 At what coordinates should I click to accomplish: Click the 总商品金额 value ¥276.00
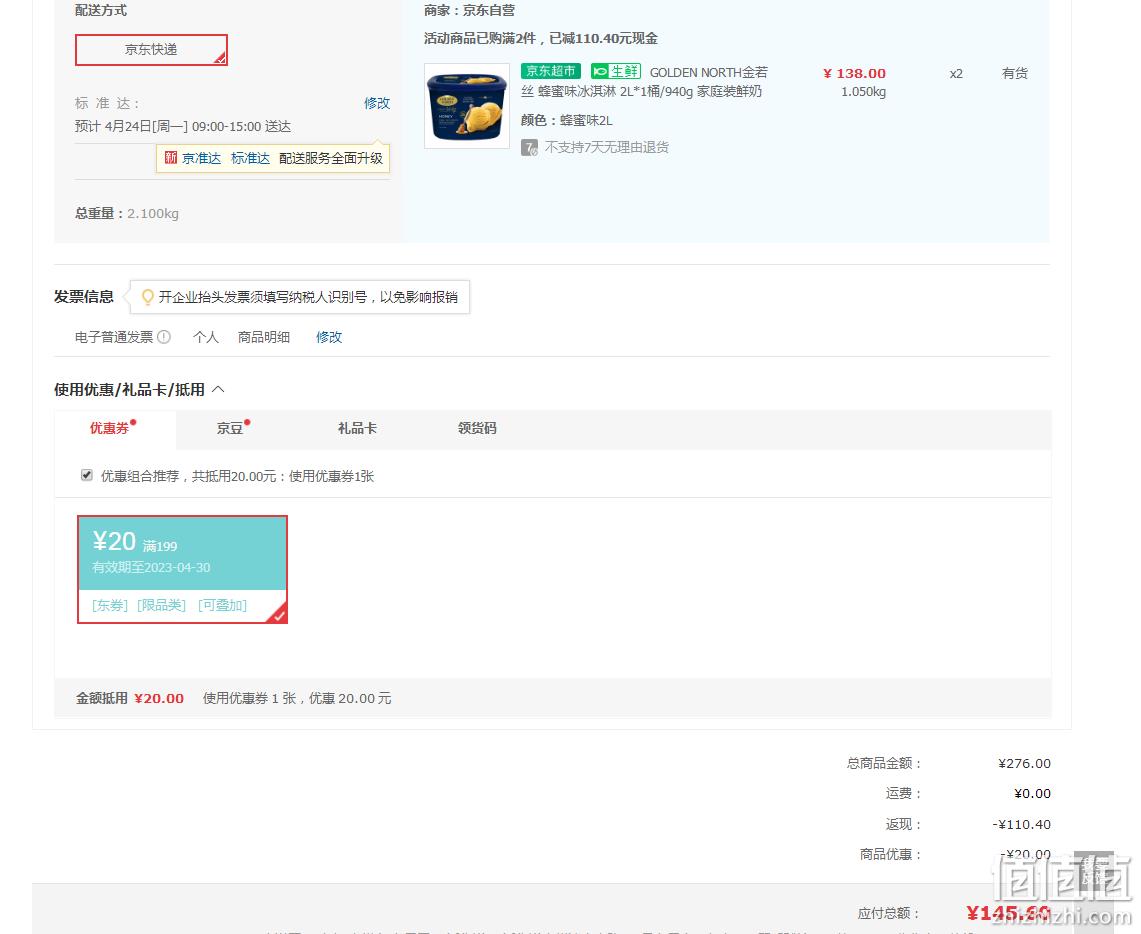[x=1025, y=763]
